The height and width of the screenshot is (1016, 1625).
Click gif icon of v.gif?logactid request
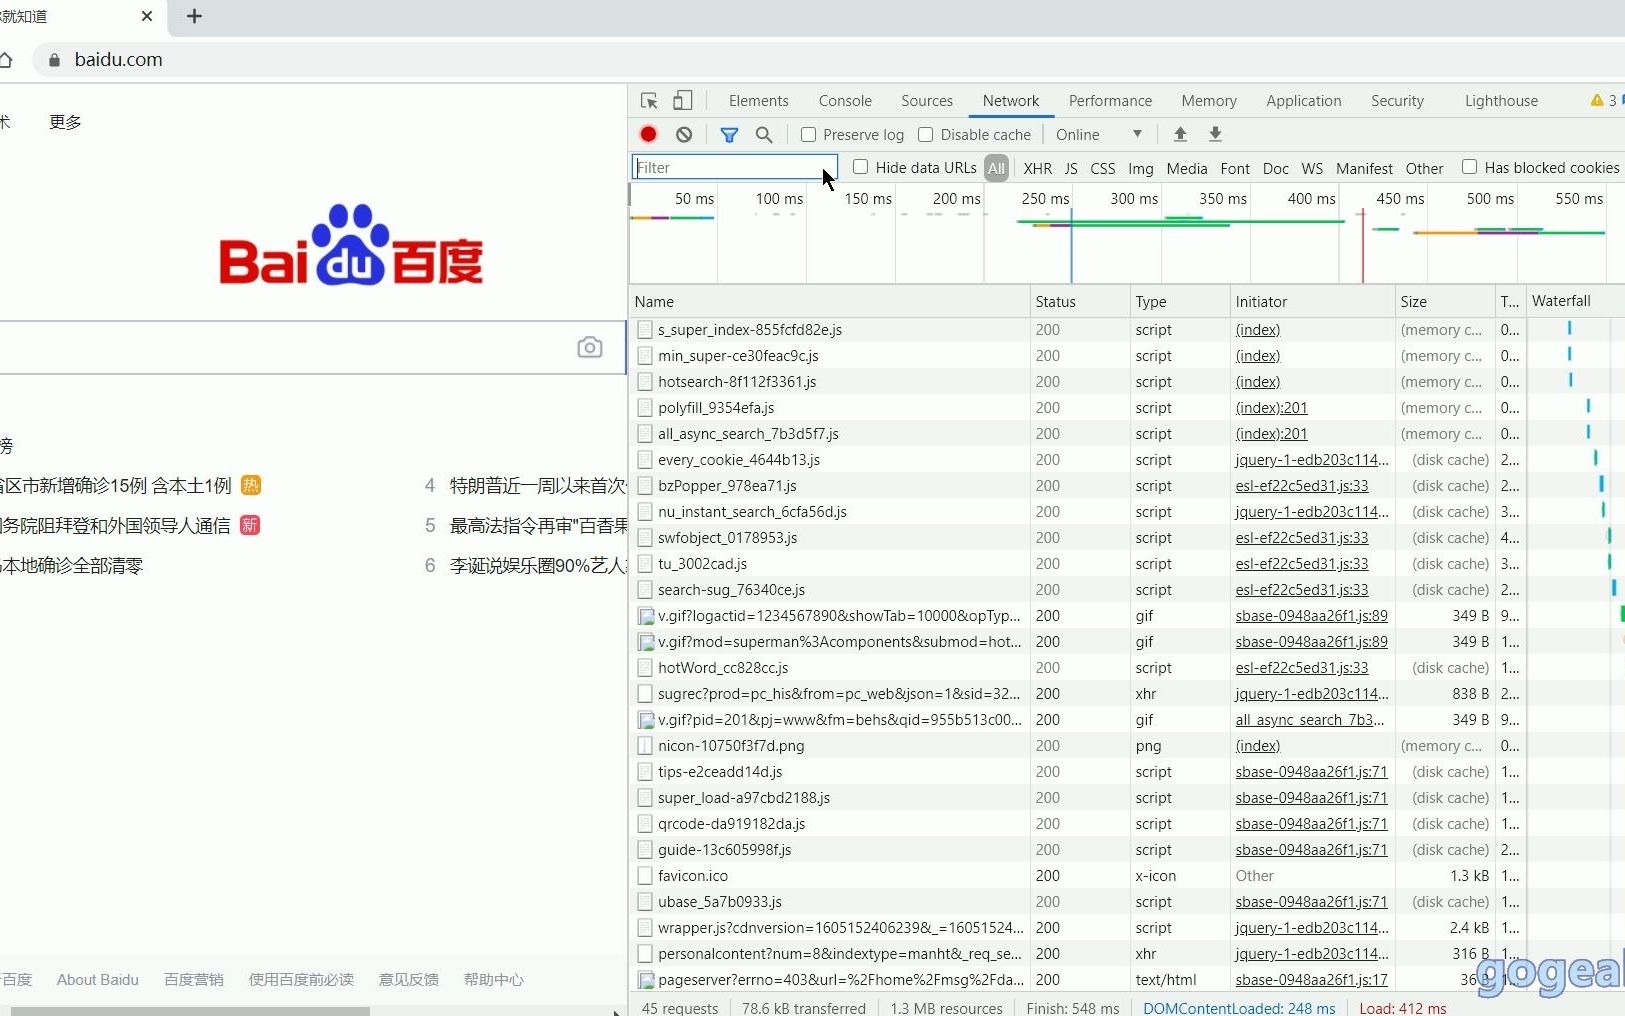click(x=646, y=616)
